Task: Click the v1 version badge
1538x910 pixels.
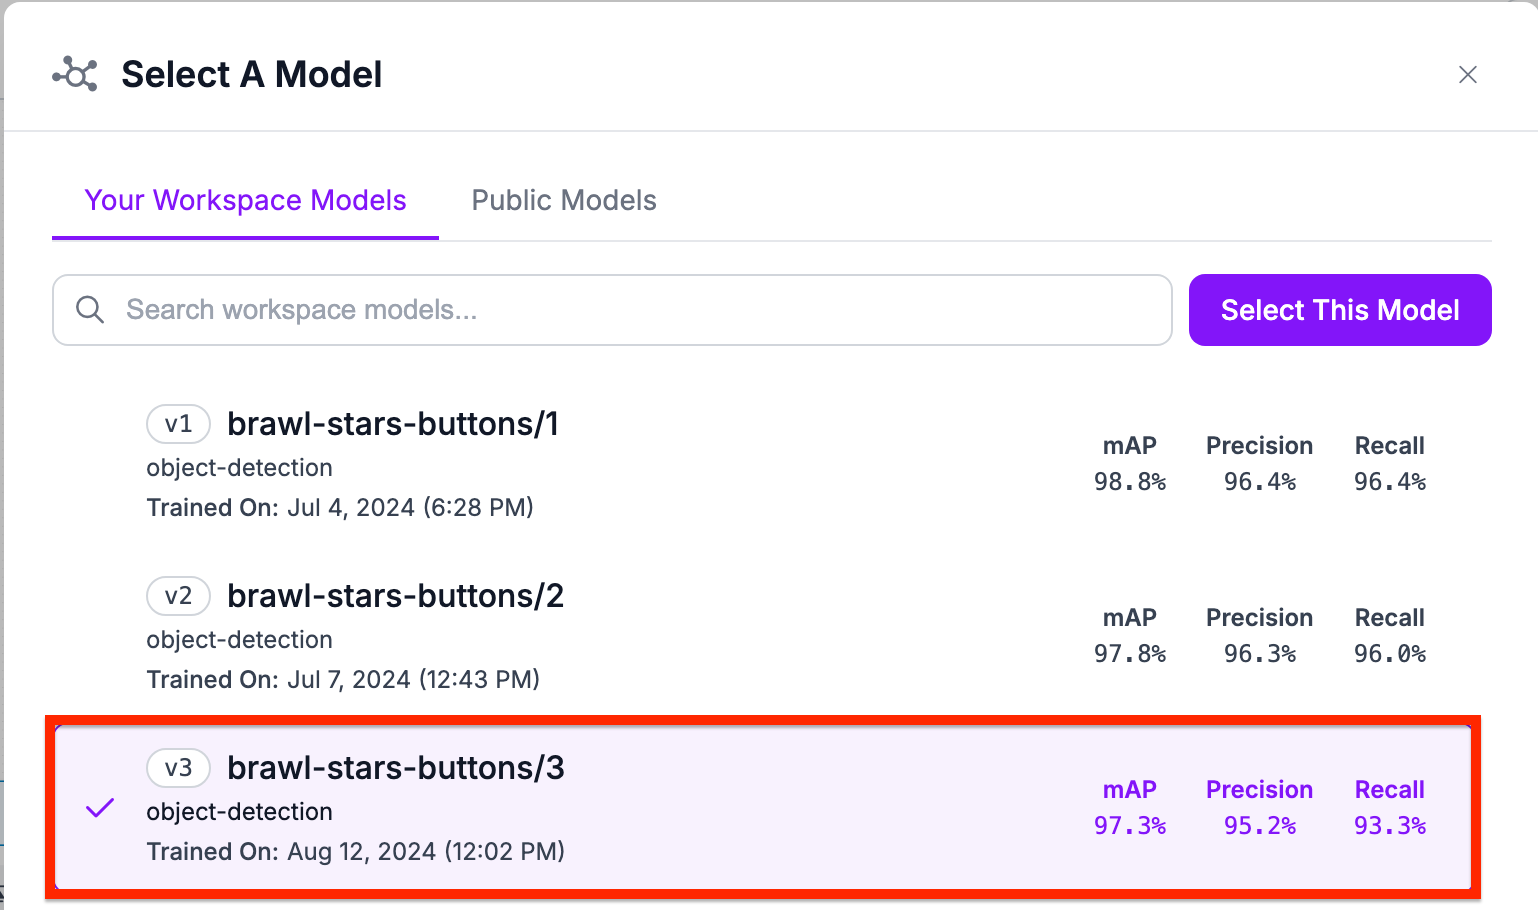Action: point(178,424)
